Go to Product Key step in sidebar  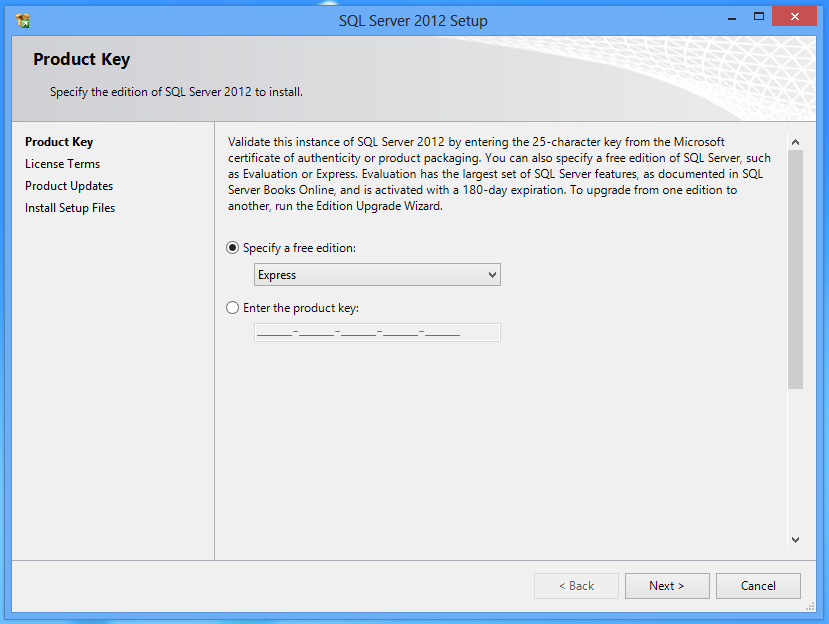59,142
